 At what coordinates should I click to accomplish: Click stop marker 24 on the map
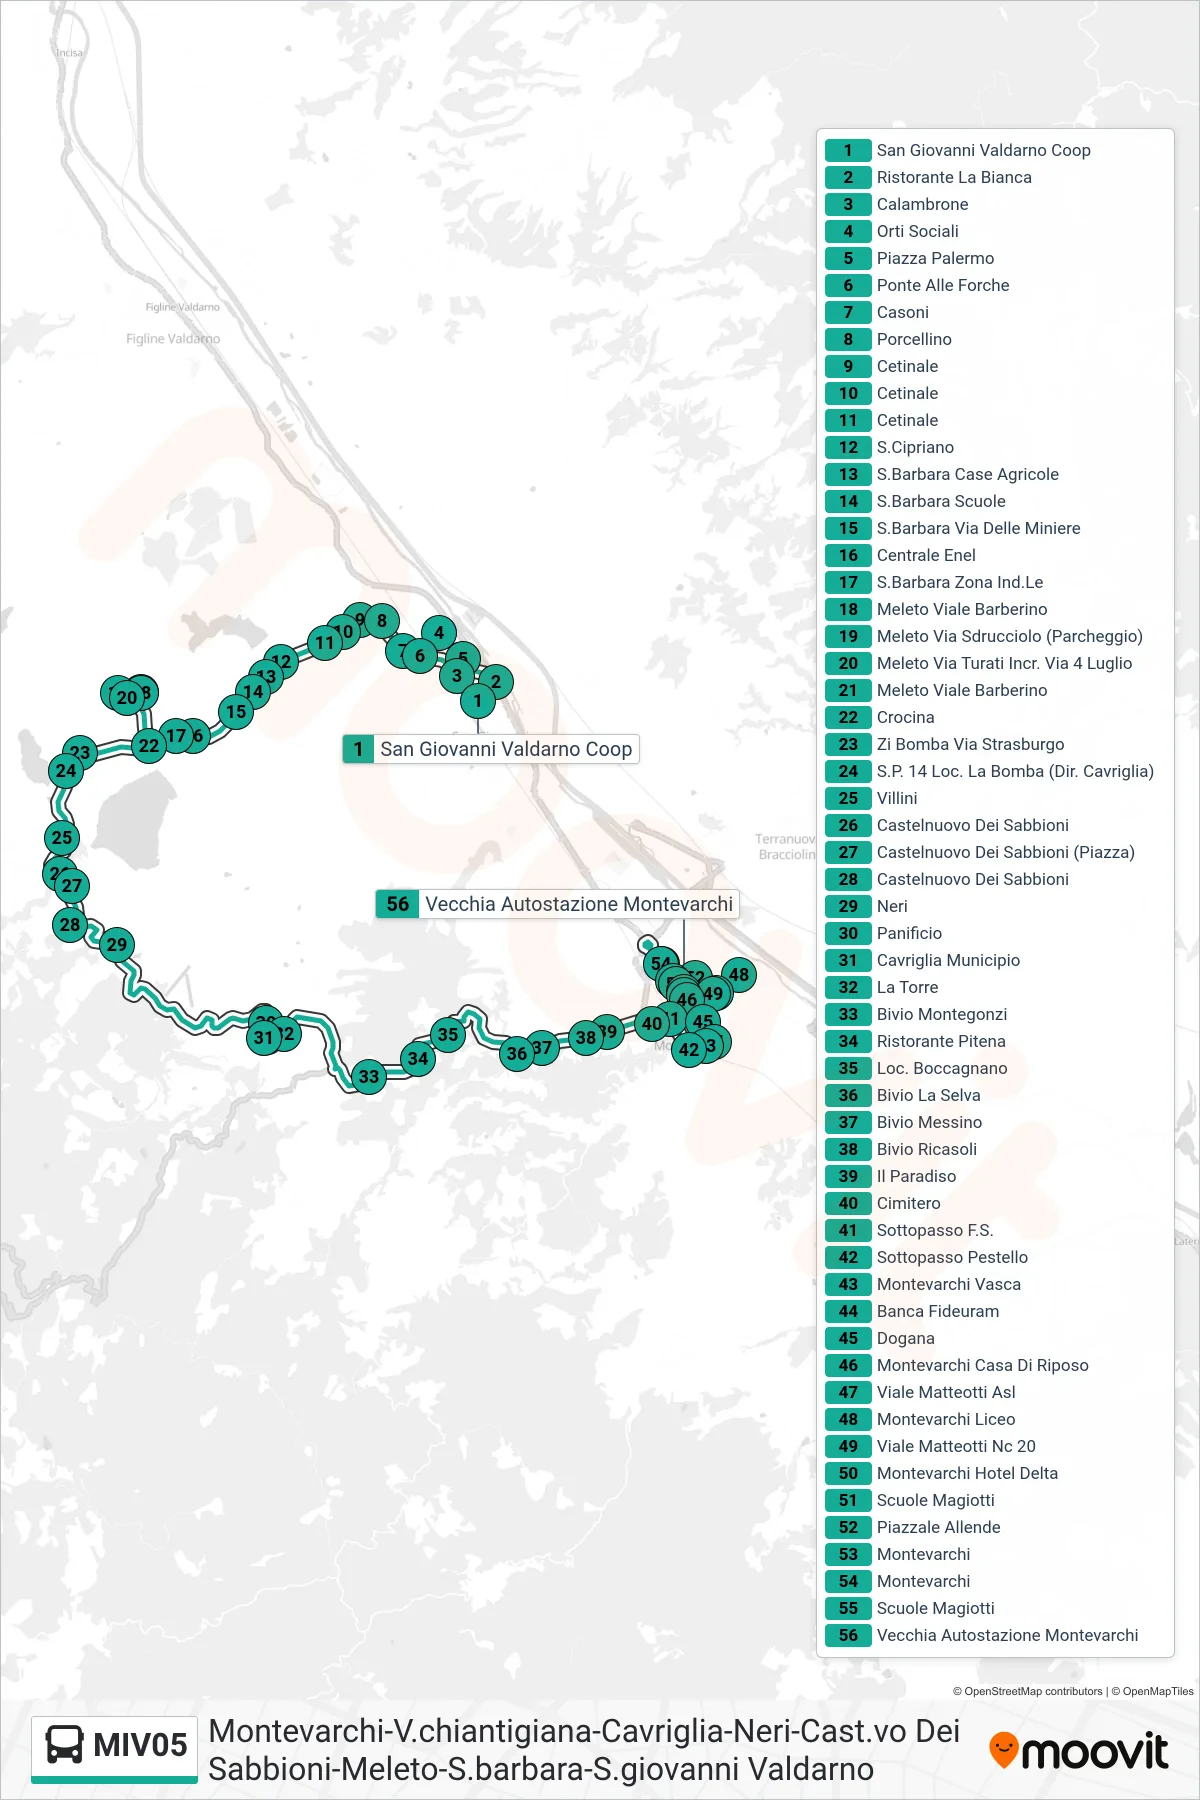66,770
